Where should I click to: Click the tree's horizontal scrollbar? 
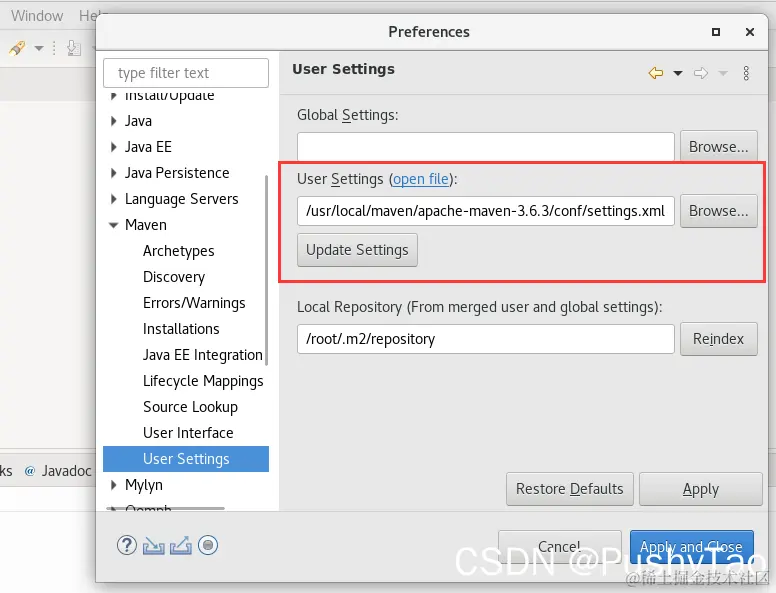[166, 508]
